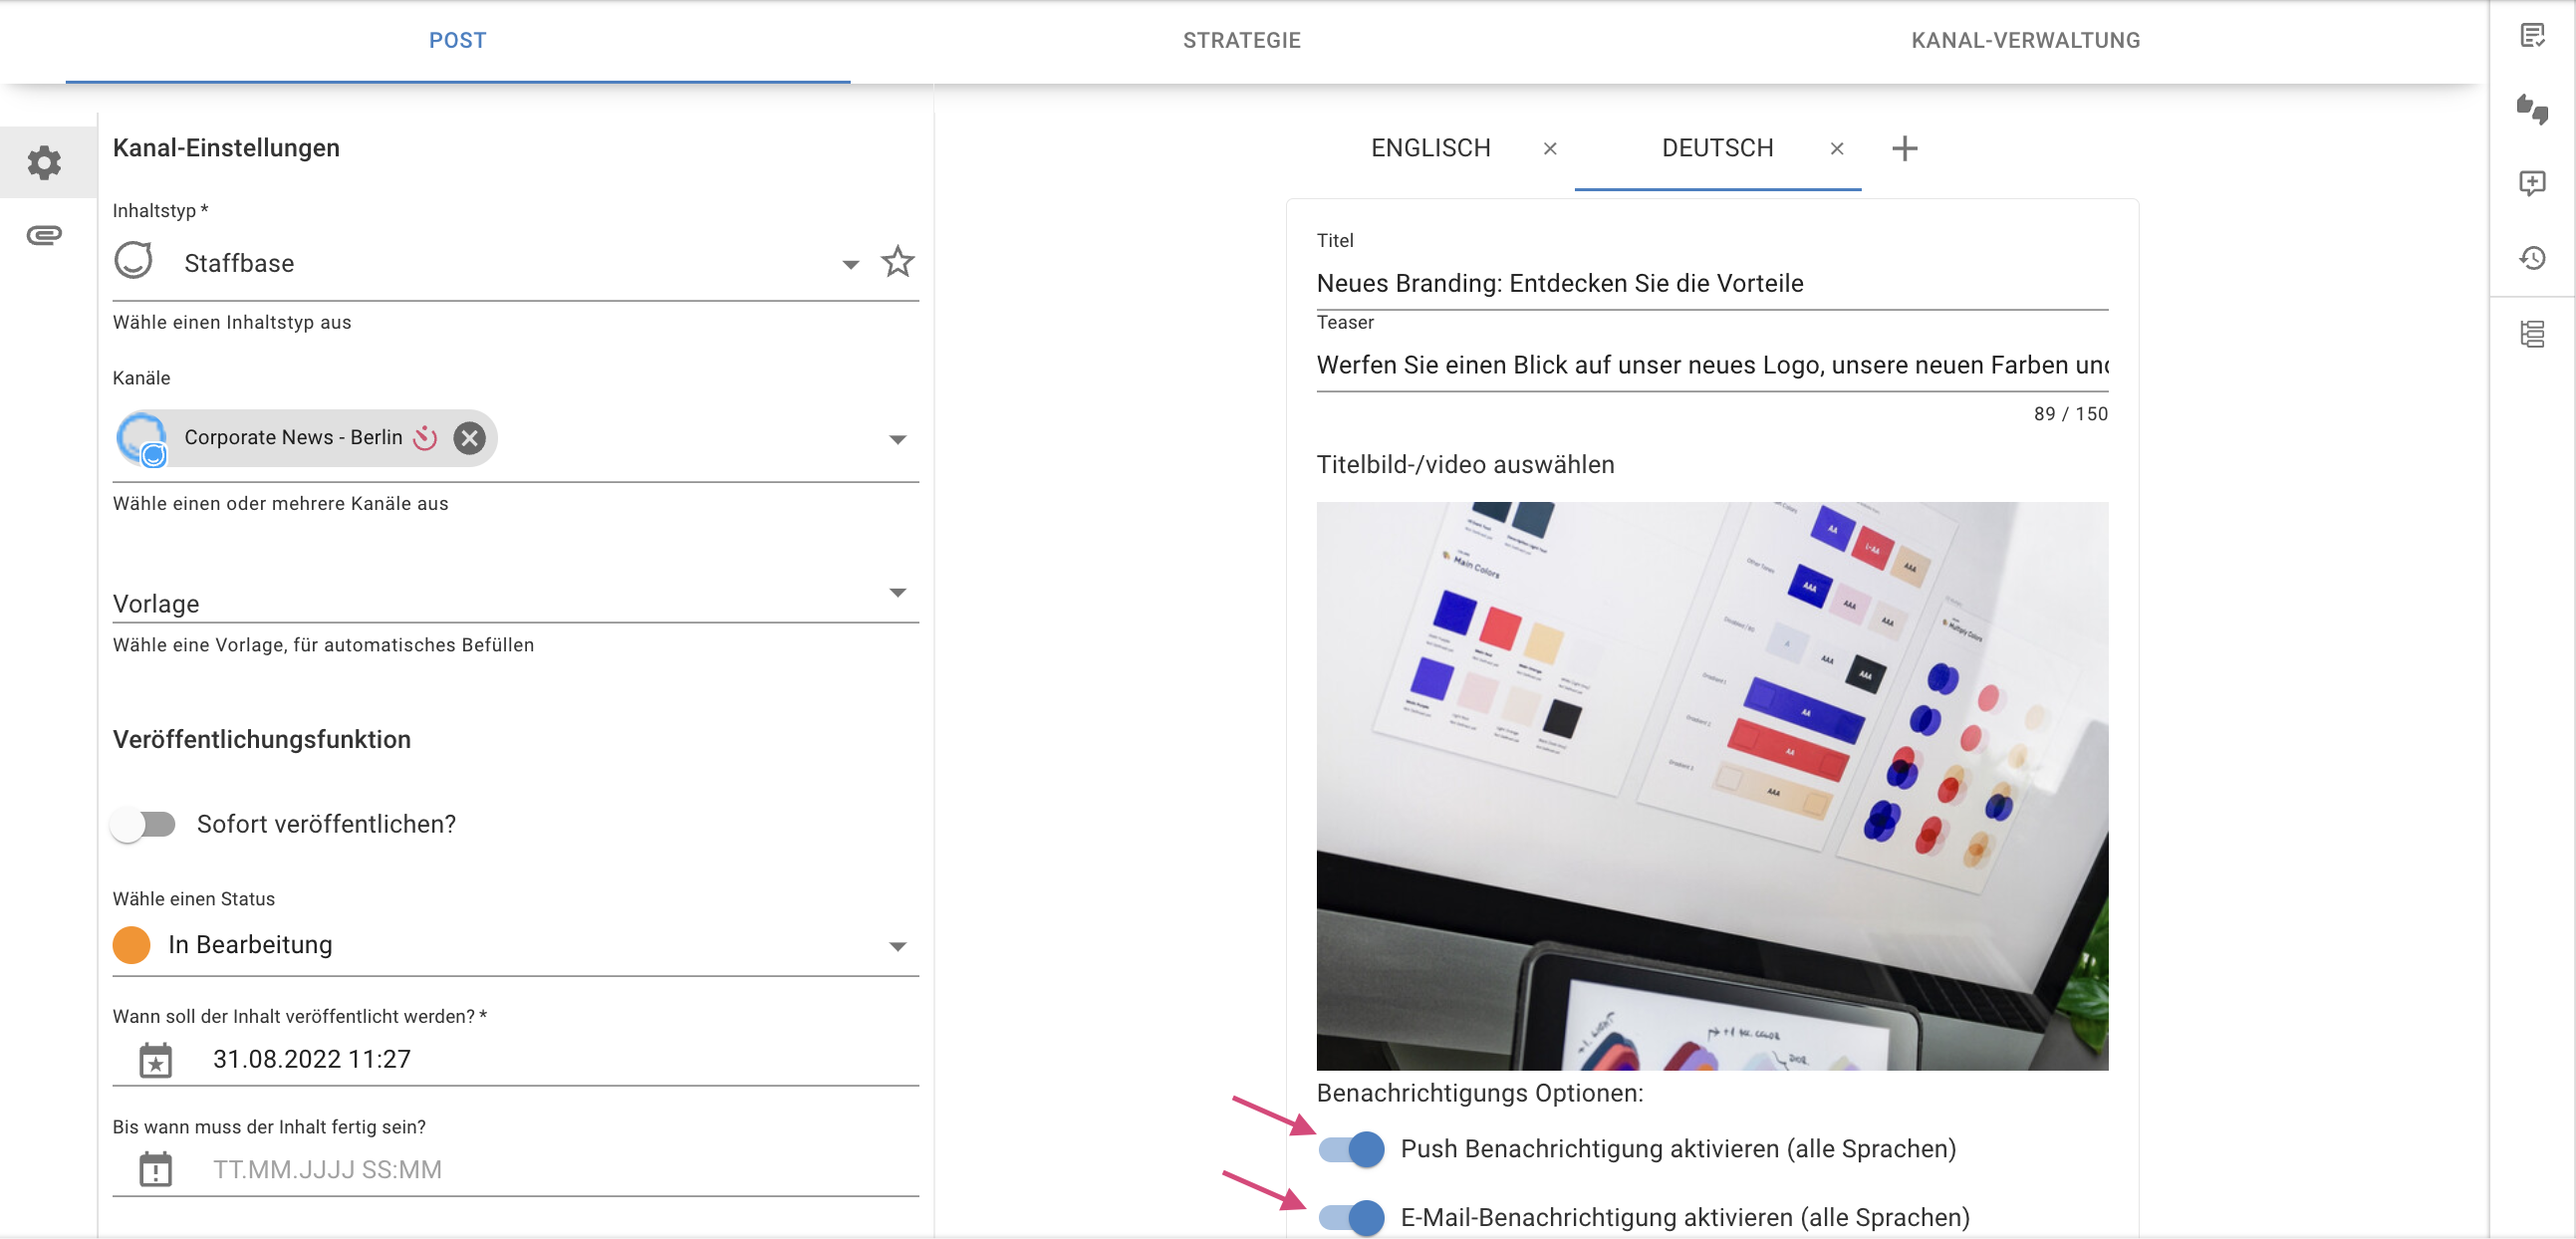This screenshot has width=2576, height=1239.
Task: Expand the Inhaltstyp Staffbase dropdown
Action: 850,265
